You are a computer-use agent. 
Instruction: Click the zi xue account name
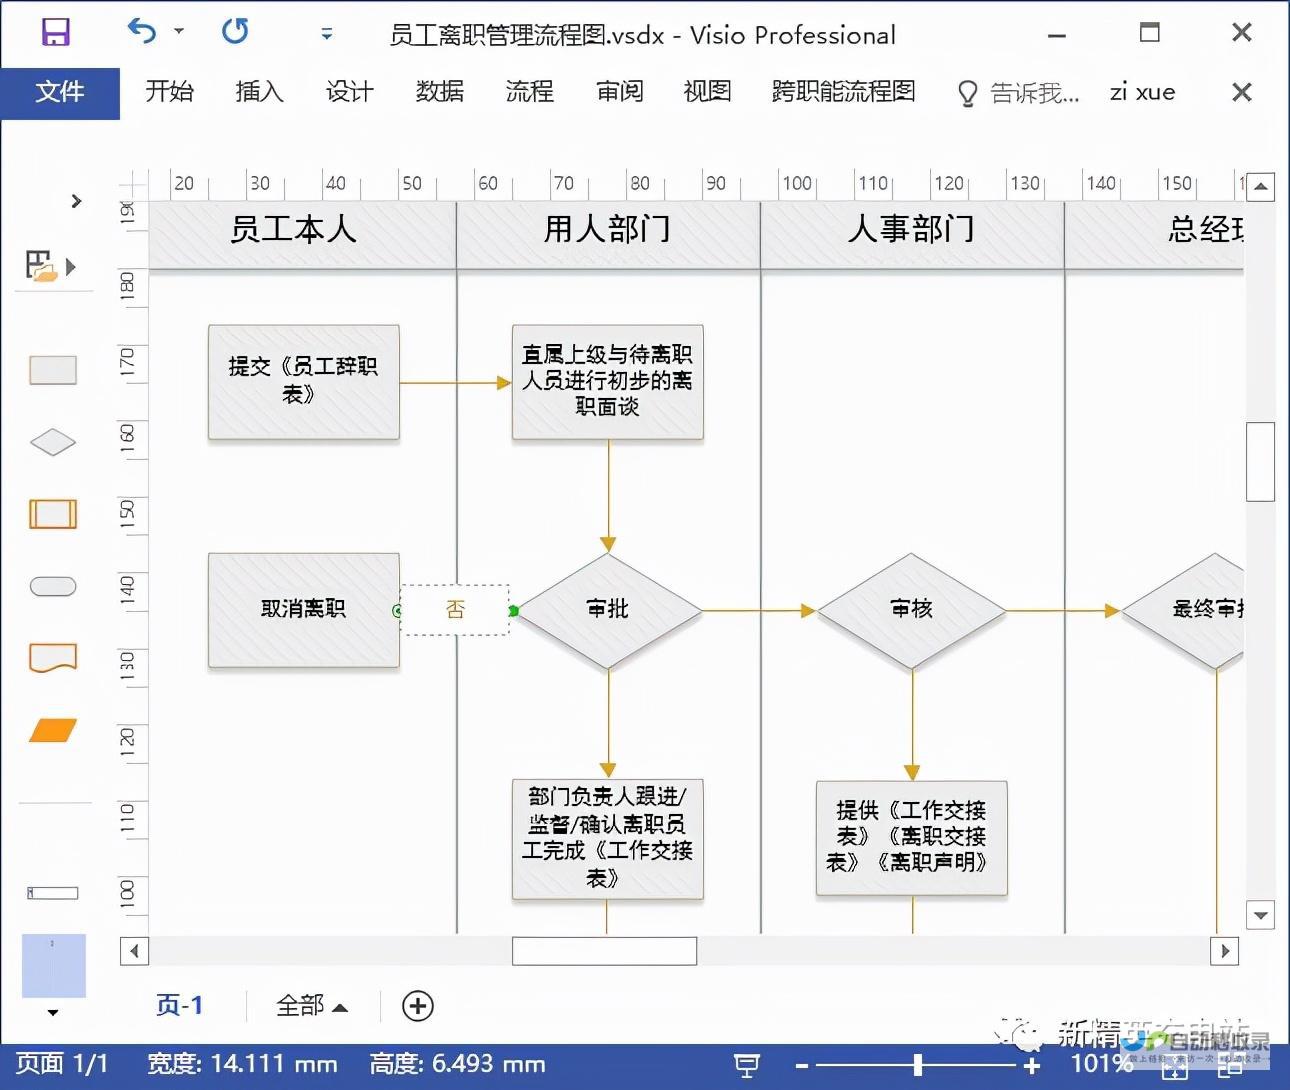coord(1142,92)
